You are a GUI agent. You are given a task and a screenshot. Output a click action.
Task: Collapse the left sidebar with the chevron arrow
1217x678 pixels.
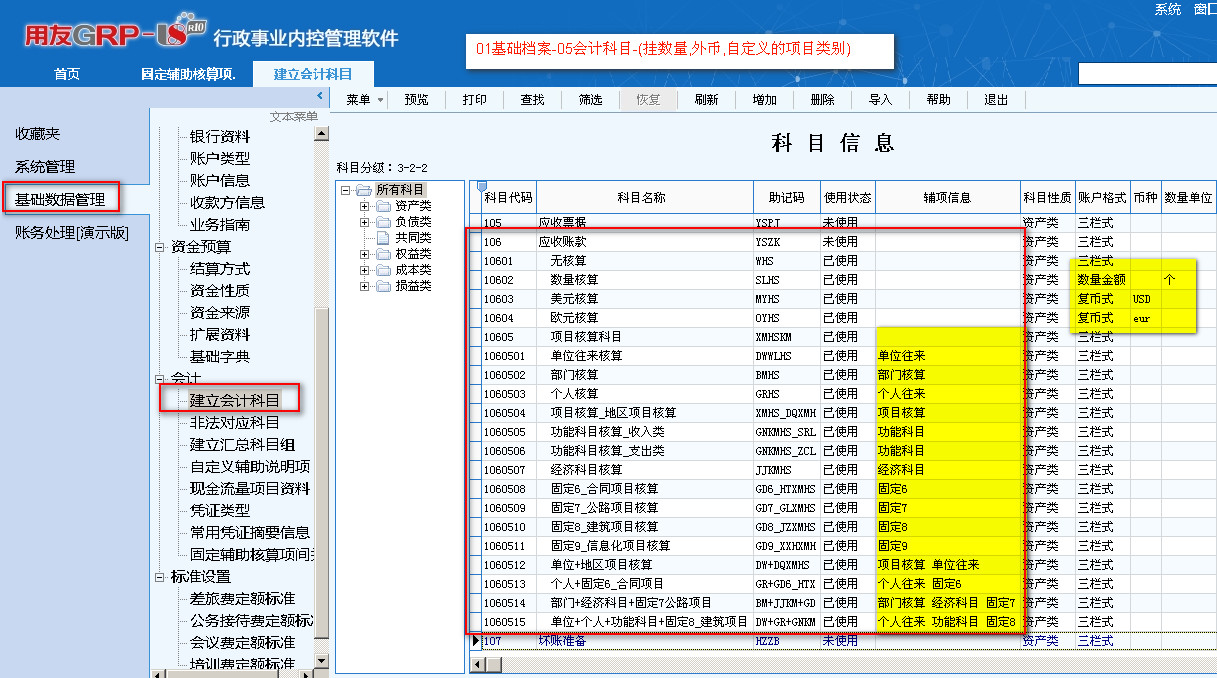(x=320, y=96)
